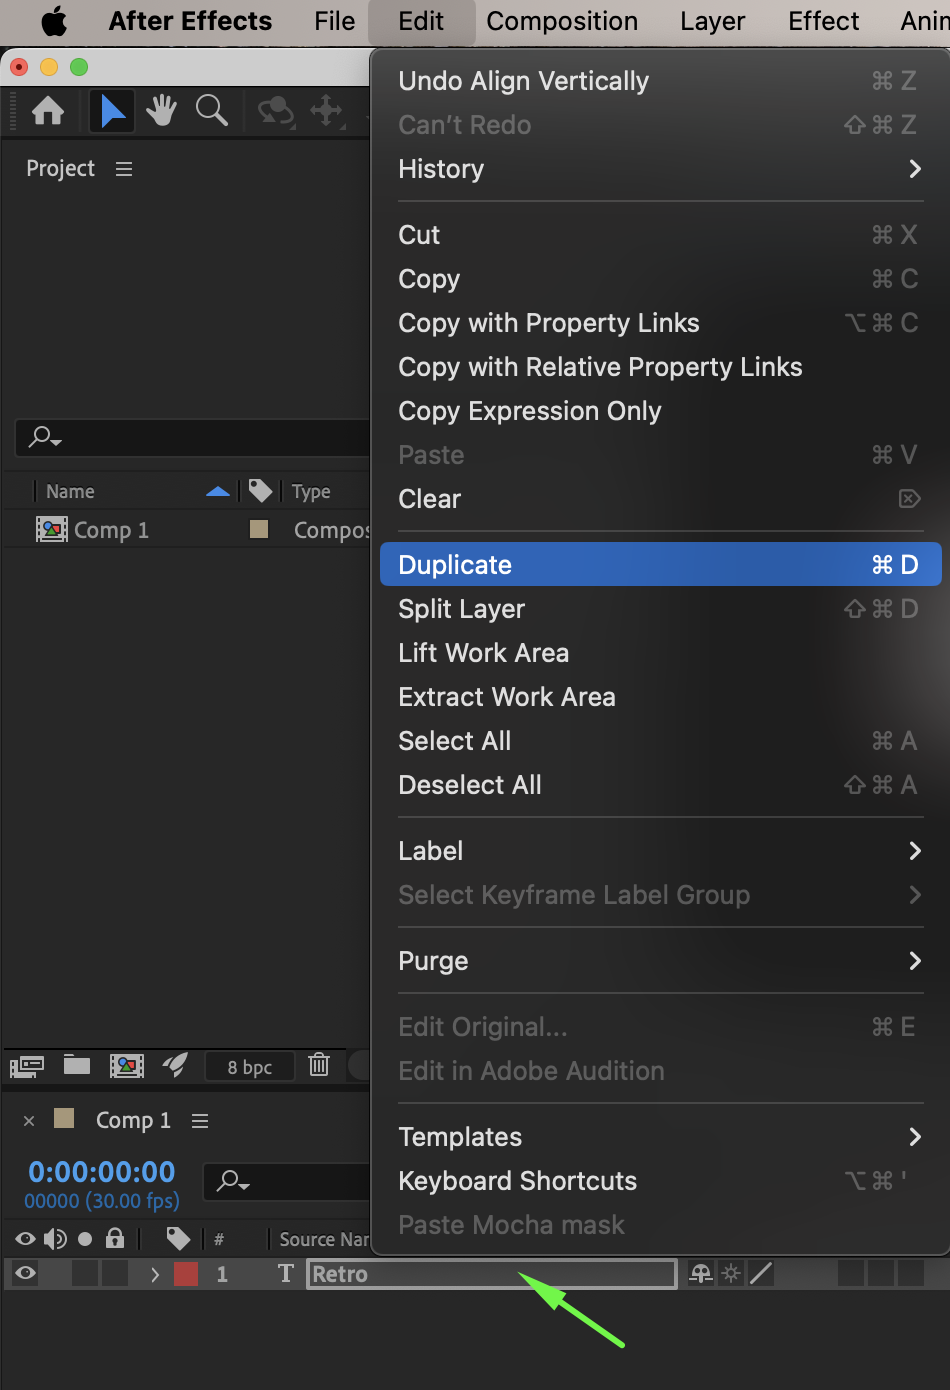
Task: Click the text layer T icon for Retro
Action: (286, 1273)
